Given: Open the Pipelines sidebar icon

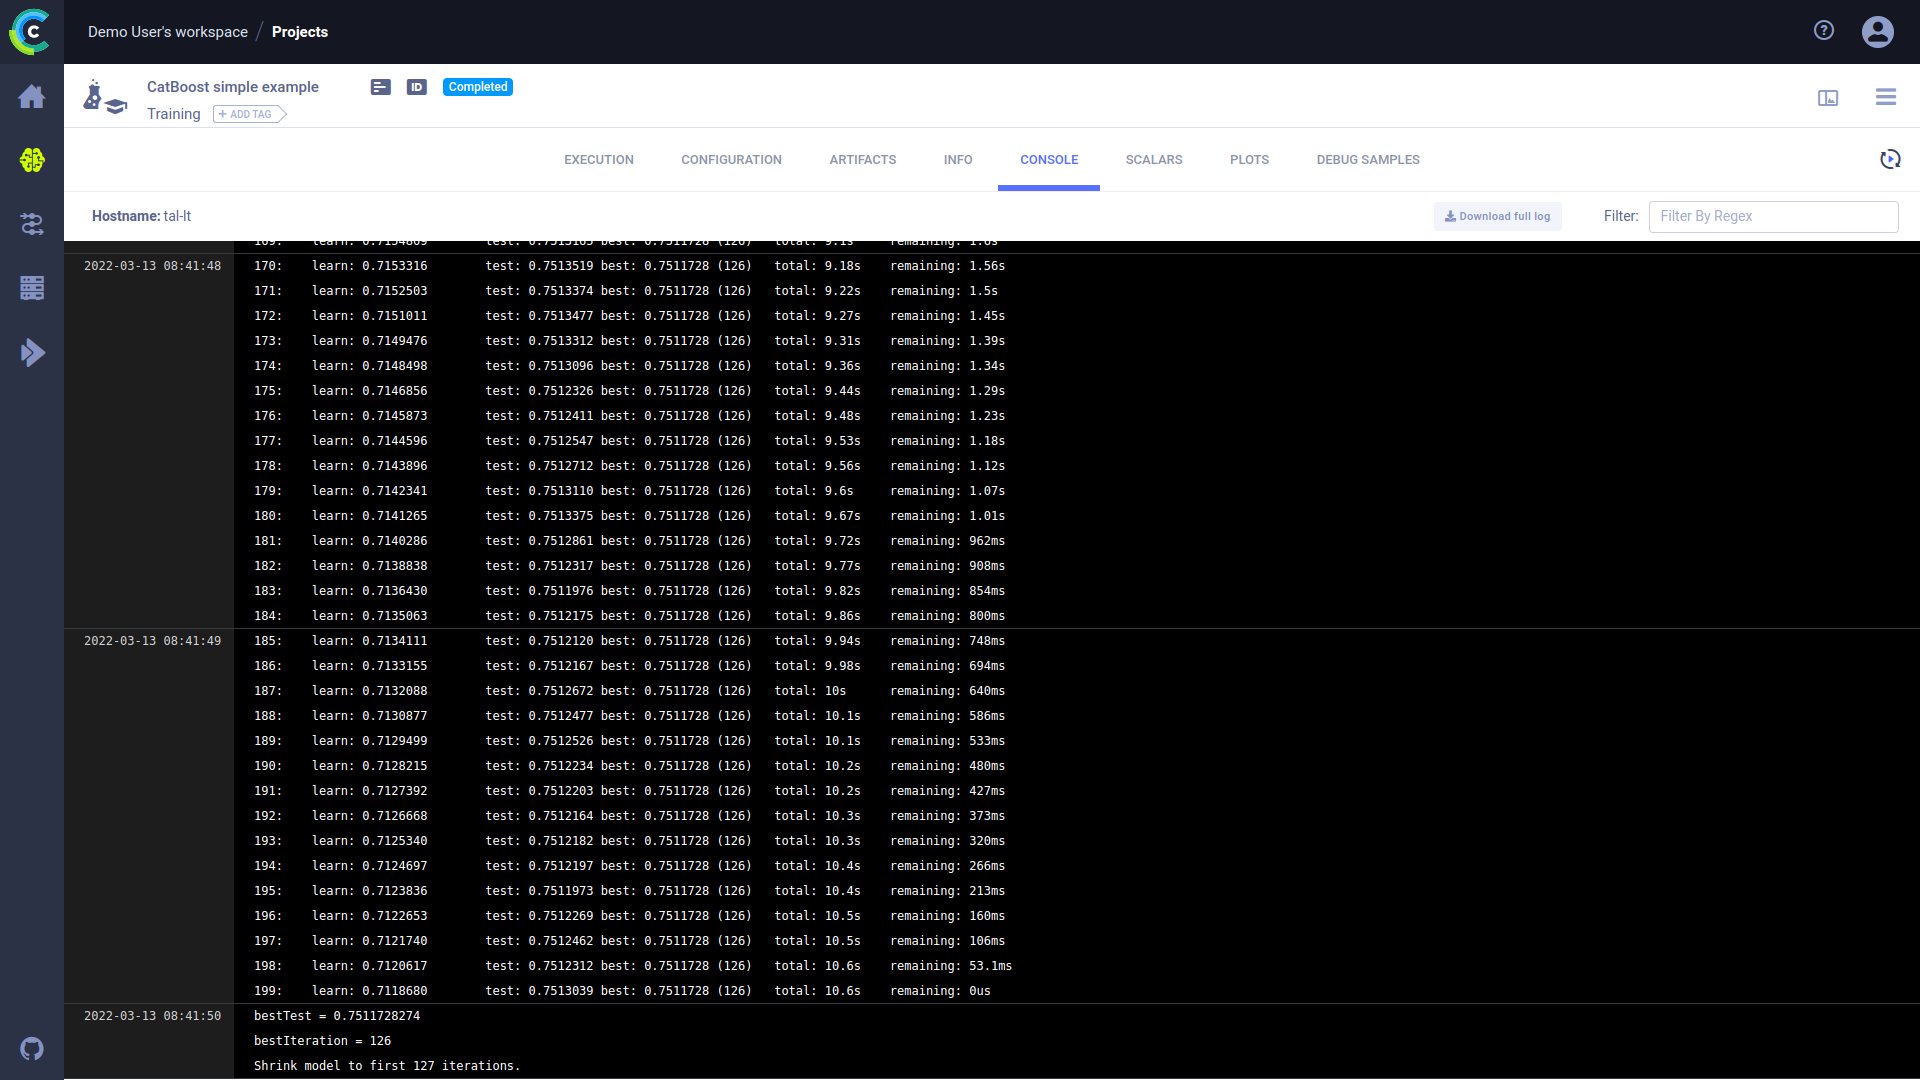Looking at the screenshot, I should [32, 224].
